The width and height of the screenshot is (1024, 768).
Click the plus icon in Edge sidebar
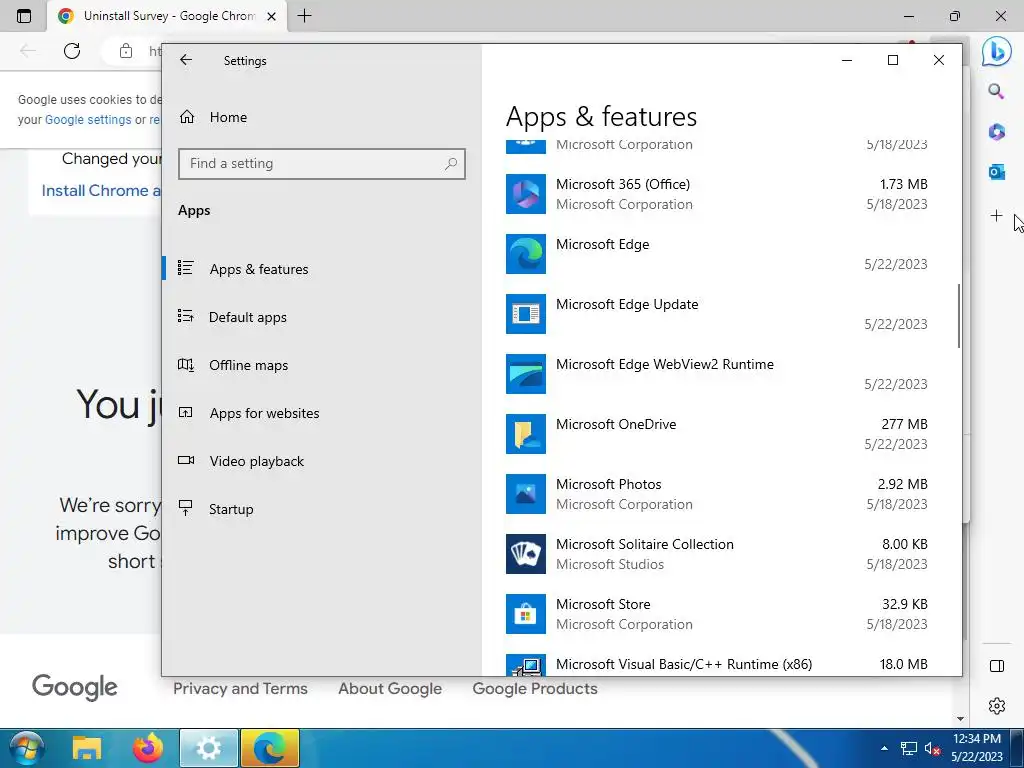pos(997,216)
